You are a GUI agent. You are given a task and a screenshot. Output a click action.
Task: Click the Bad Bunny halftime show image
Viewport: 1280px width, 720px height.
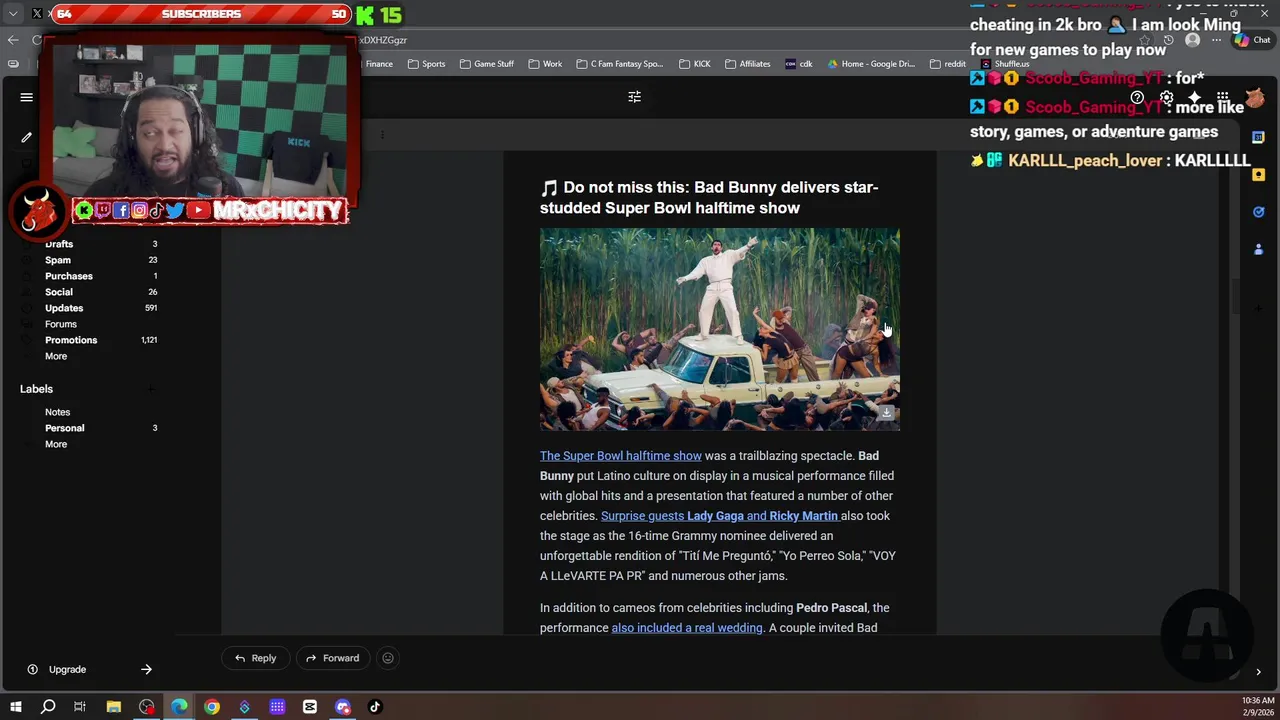[720, 330]
